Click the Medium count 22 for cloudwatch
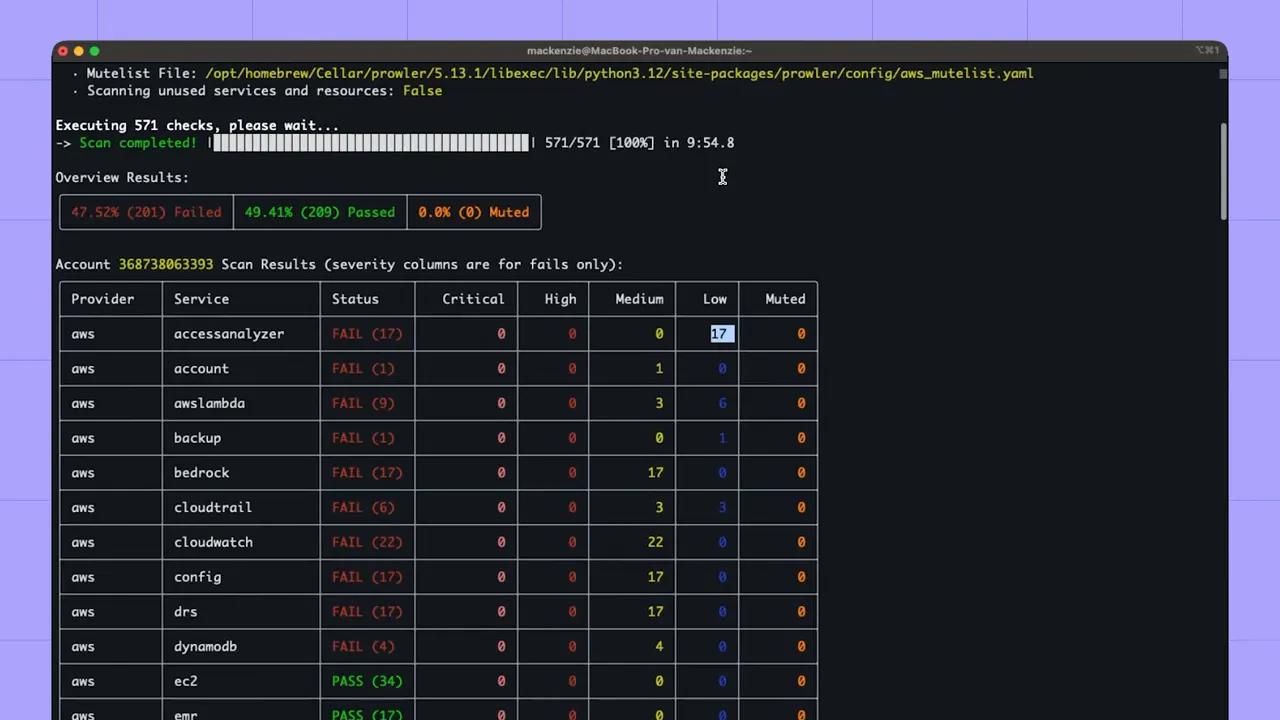1280x720 pixels. (655, 542)
